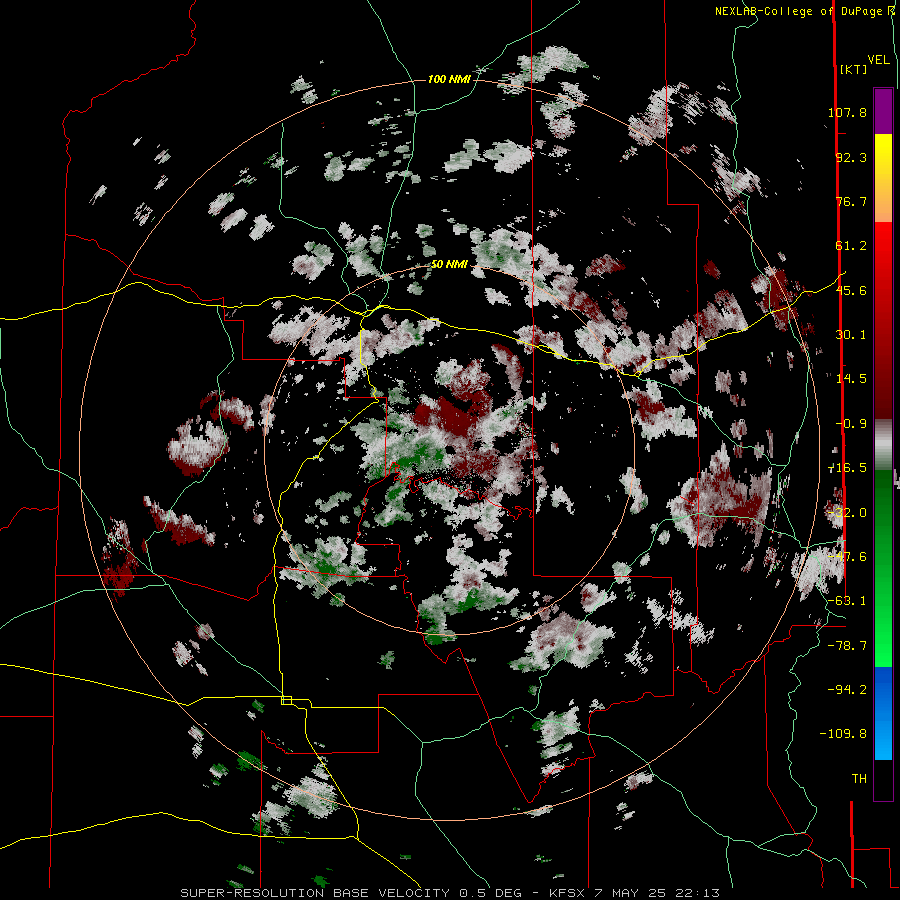Pick the green segment of the color bar
The height and width of the screenshot is (900, 900).
(x=883, y=568)
